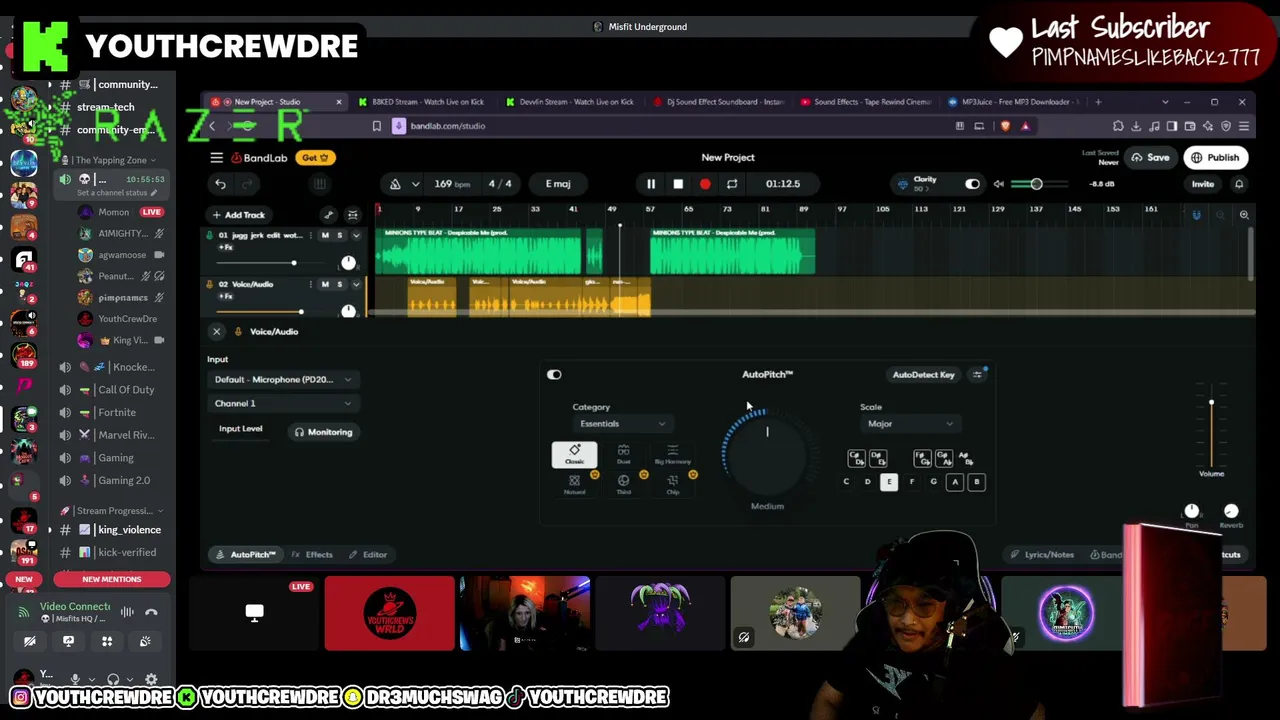Toggle the AutoPitch power switch
The width and height of the screenshot is (1280, 720).
(x=554, y=375)
